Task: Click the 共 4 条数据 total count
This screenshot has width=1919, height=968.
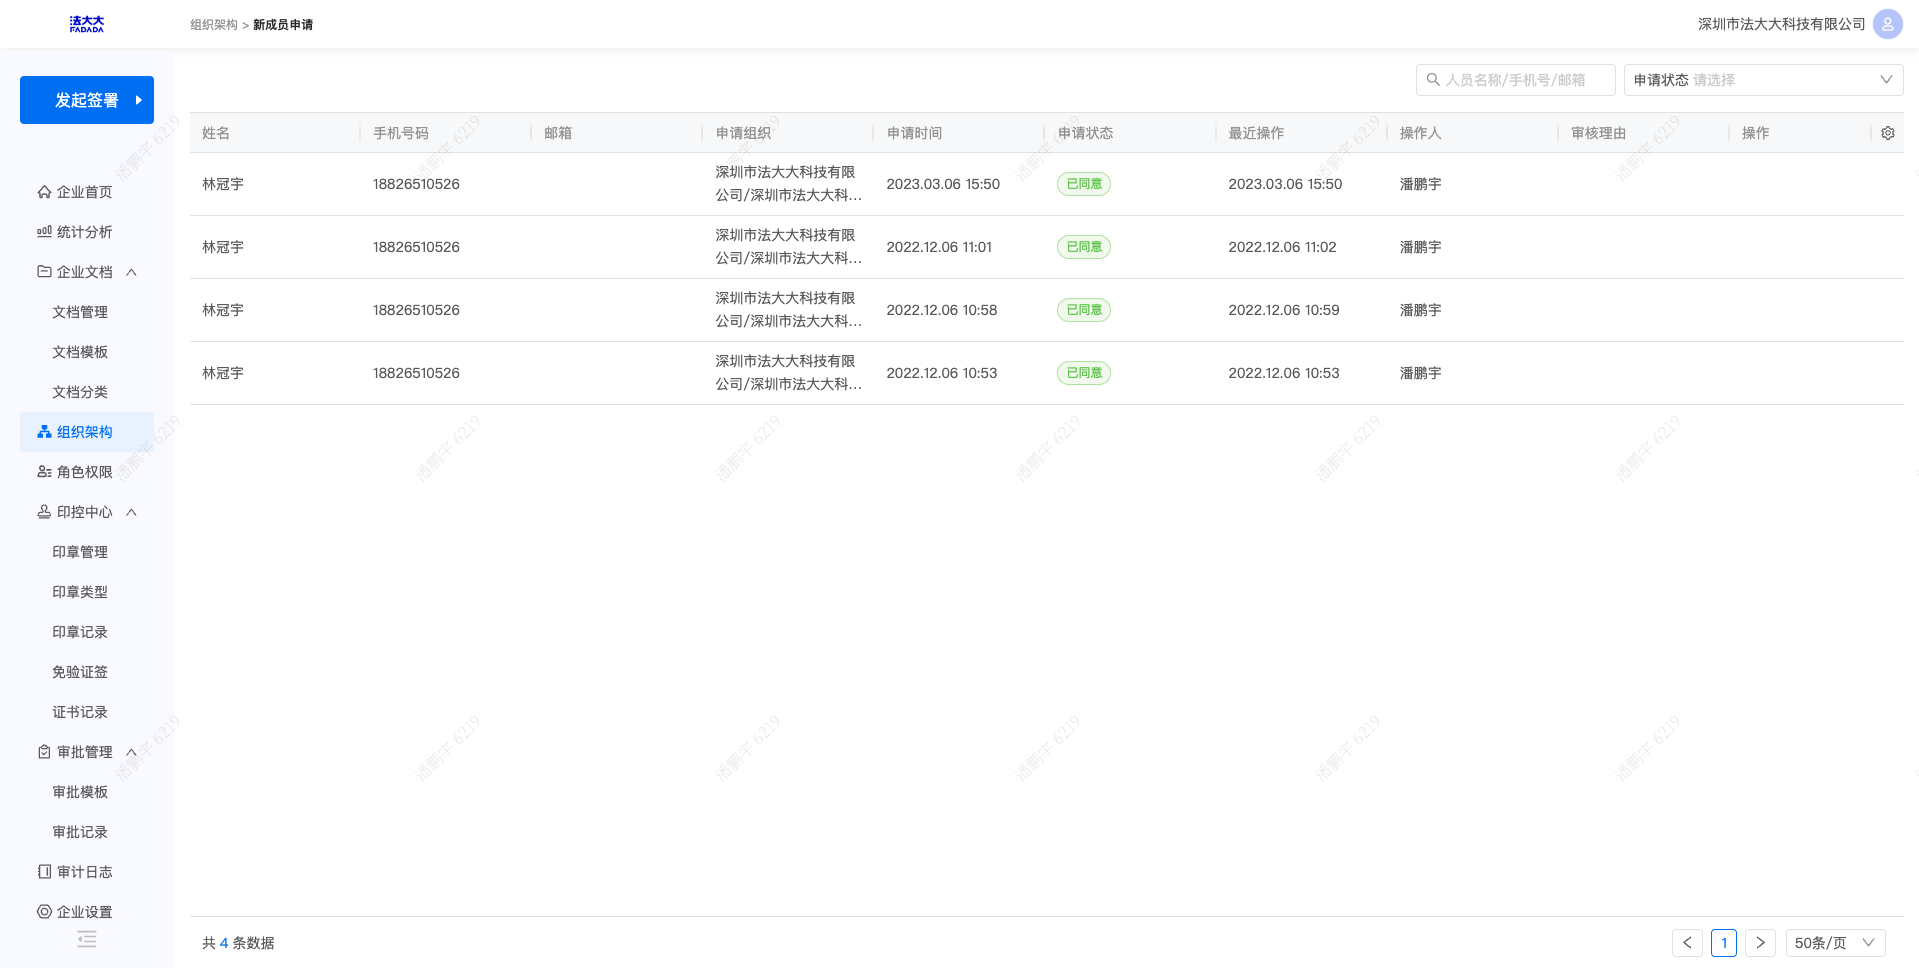Action: pos(238,943)
